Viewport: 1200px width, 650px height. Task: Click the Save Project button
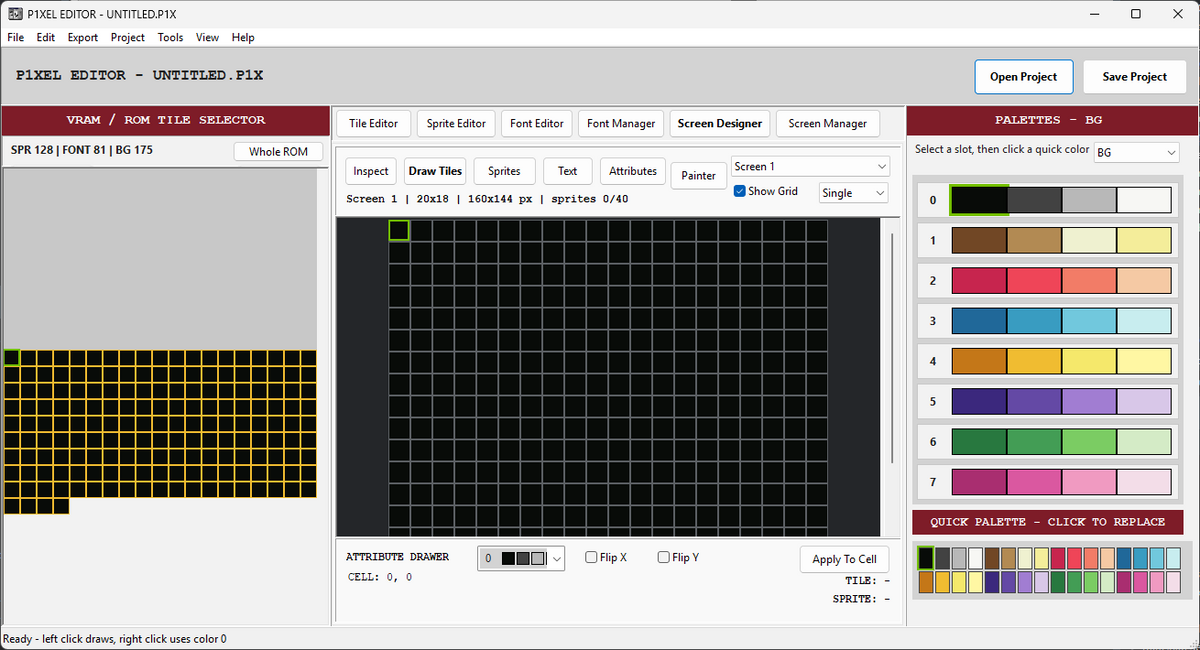1135,77
